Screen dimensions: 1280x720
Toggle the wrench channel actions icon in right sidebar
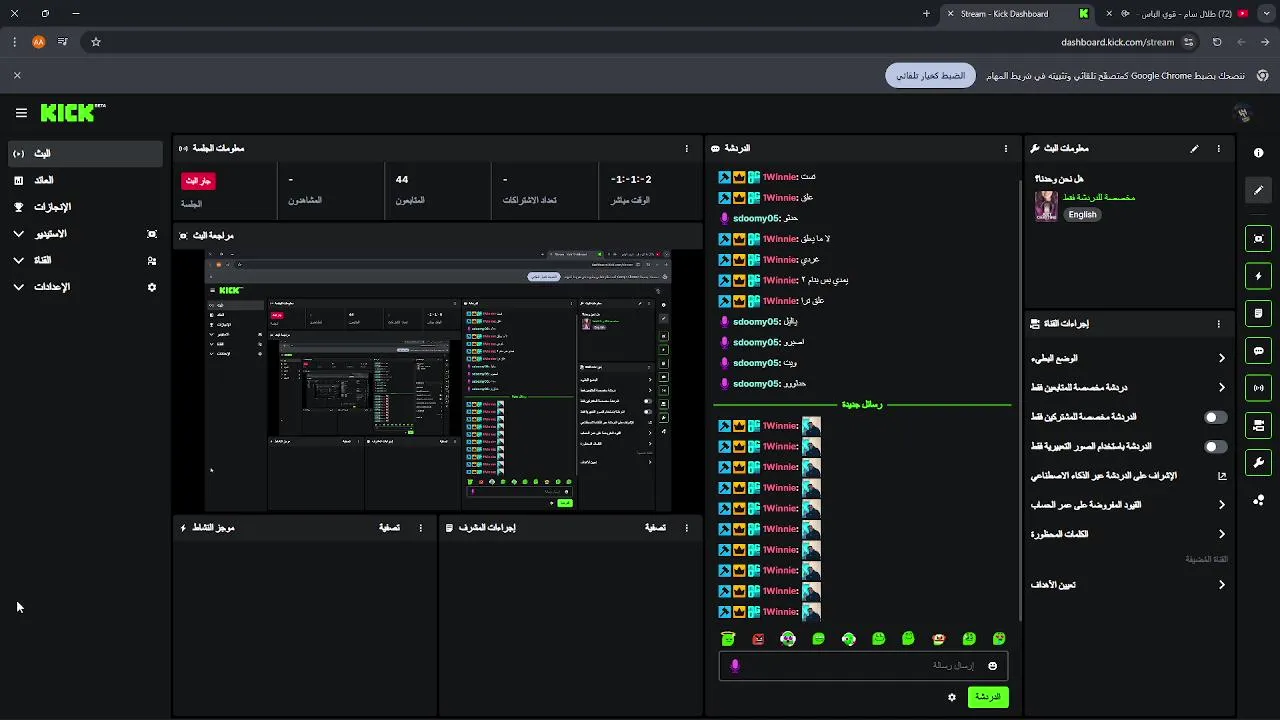point(1258,463)
